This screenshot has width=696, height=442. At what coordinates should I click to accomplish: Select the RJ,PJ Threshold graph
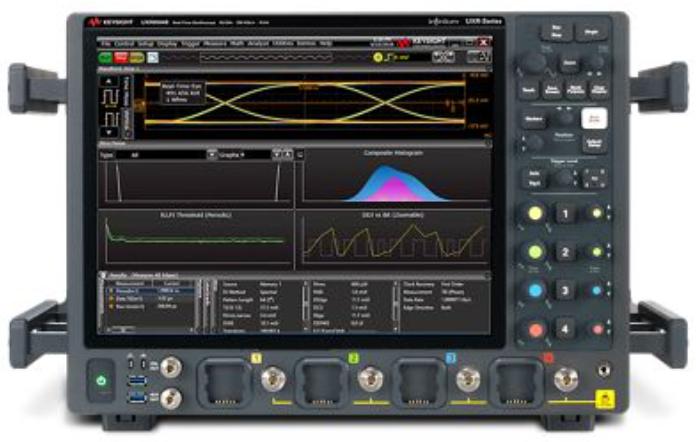[x=195, y=240]
